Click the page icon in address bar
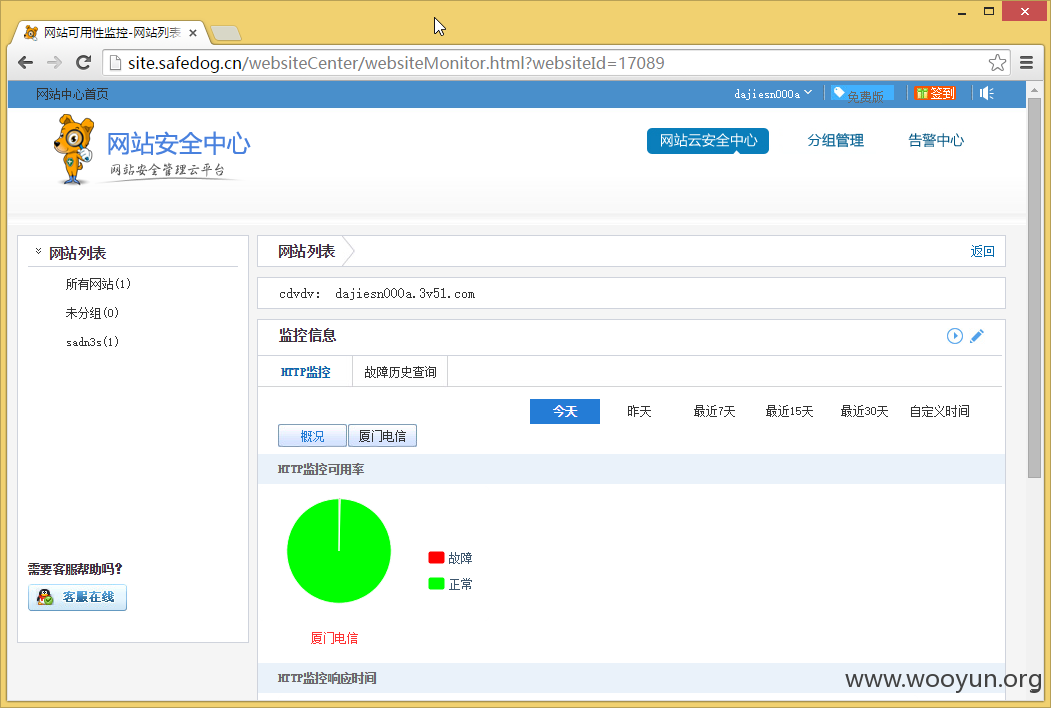1051x708 pixels. pos(115,62)
